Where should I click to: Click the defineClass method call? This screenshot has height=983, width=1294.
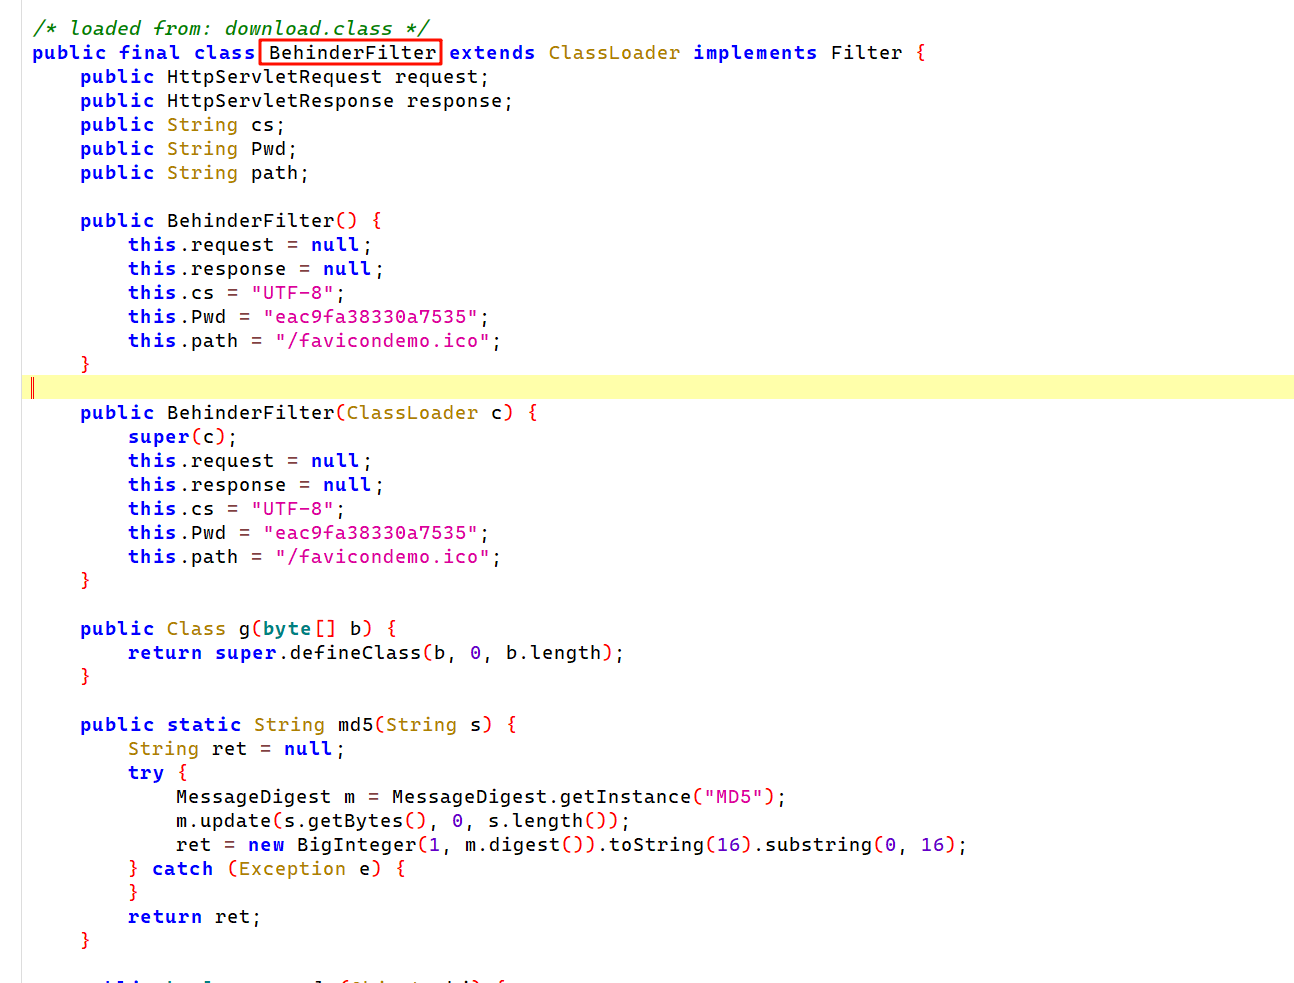click(355, 653)
